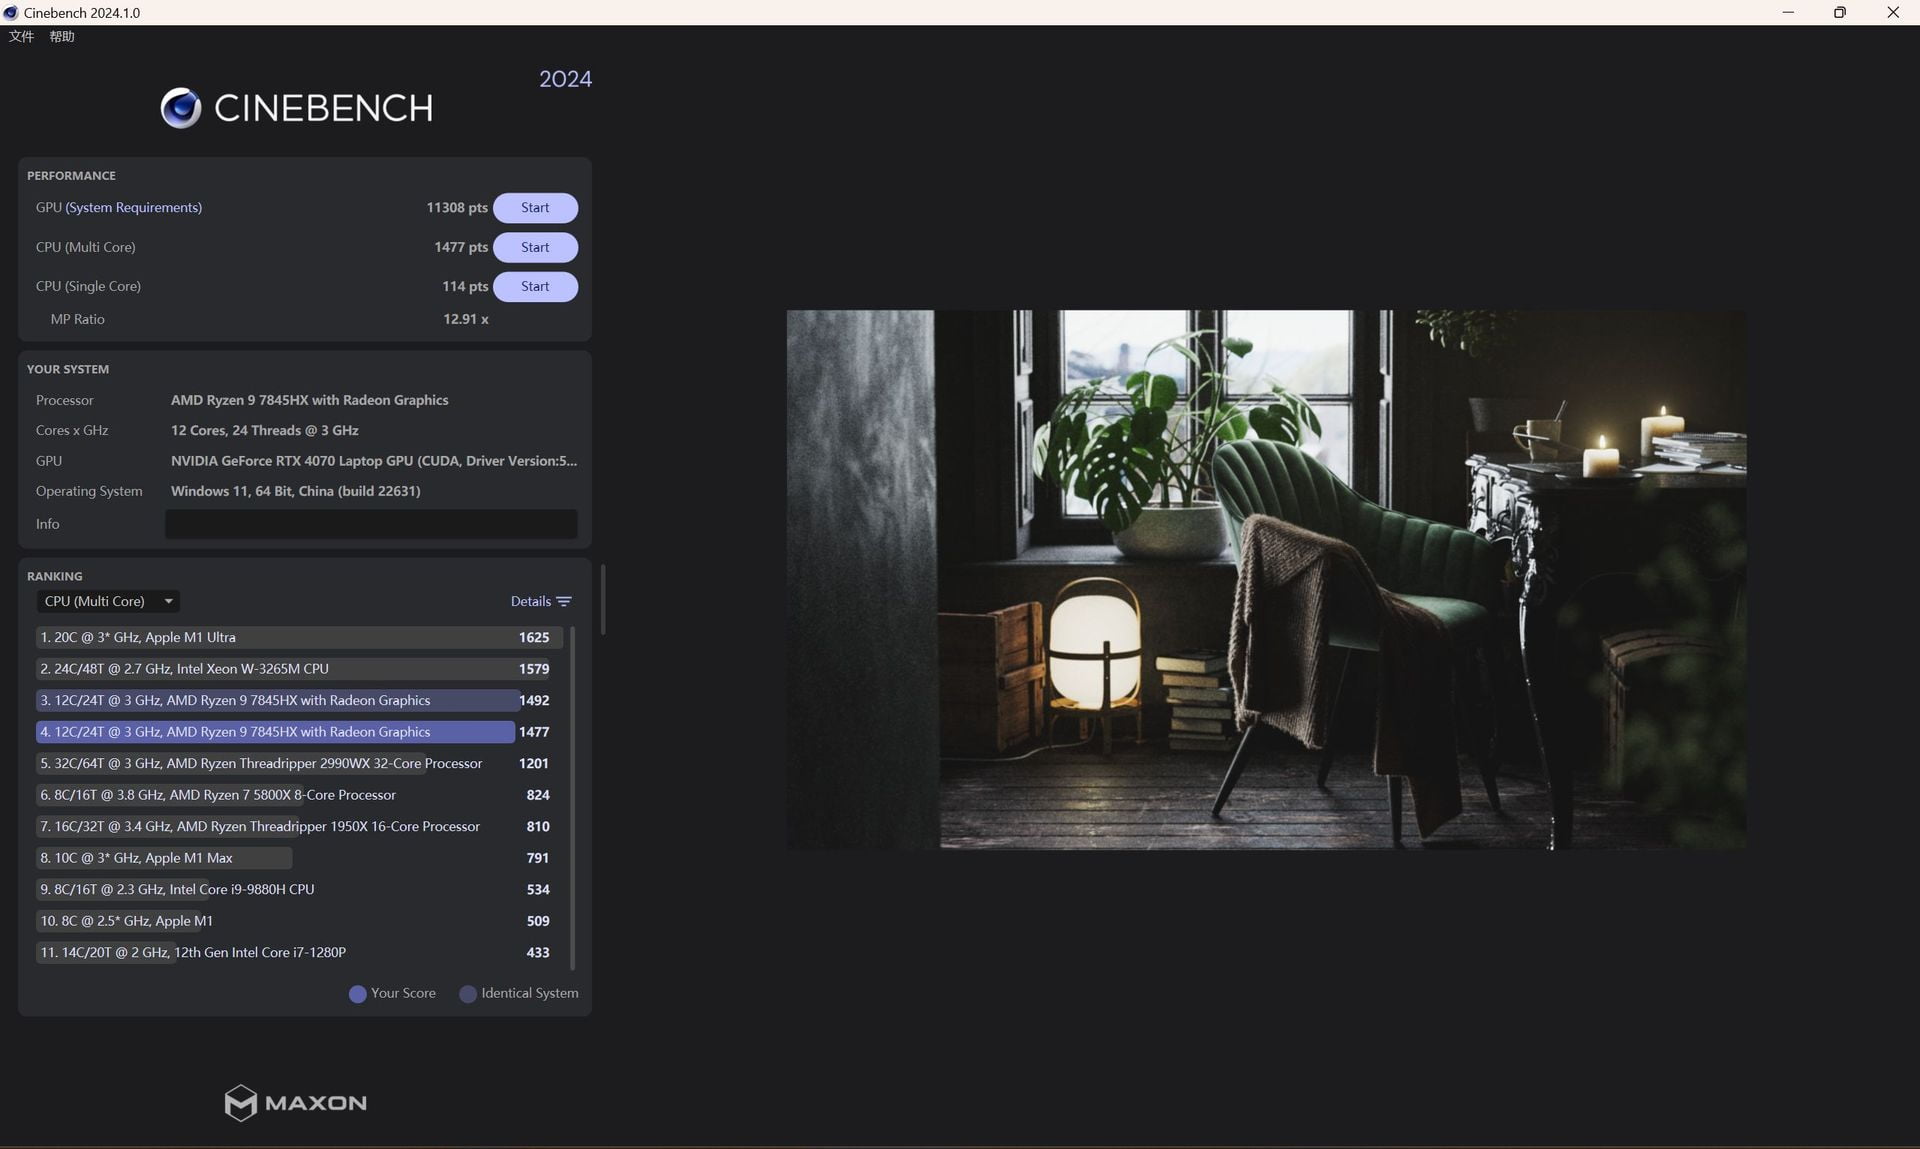This screenshot has height=1149, width=1920.
Task: Click the Details filter lines icon
Action: [x=564, y=601]
